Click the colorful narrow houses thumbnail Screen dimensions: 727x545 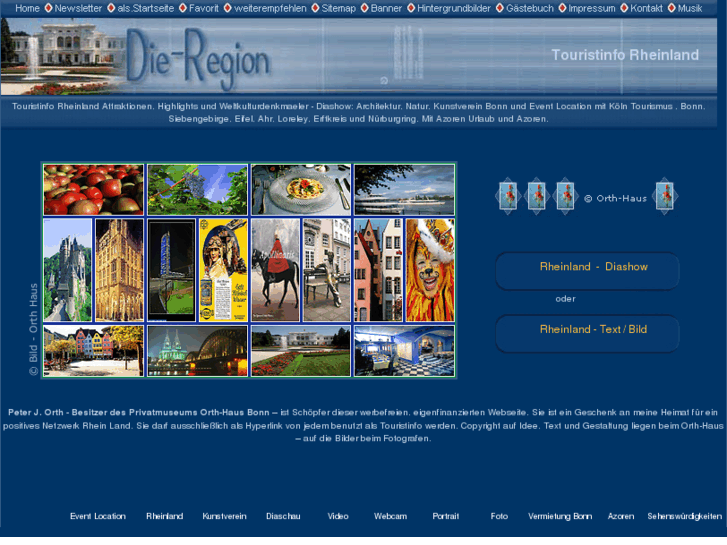pyautogui.click(x=378, y=270)
